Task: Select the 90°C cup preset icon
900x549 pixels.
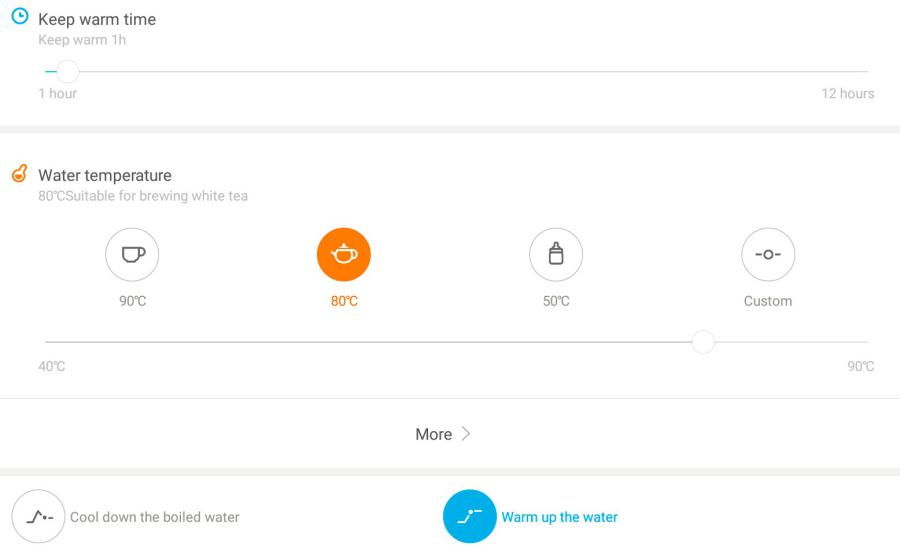Action: pos(132,254)
